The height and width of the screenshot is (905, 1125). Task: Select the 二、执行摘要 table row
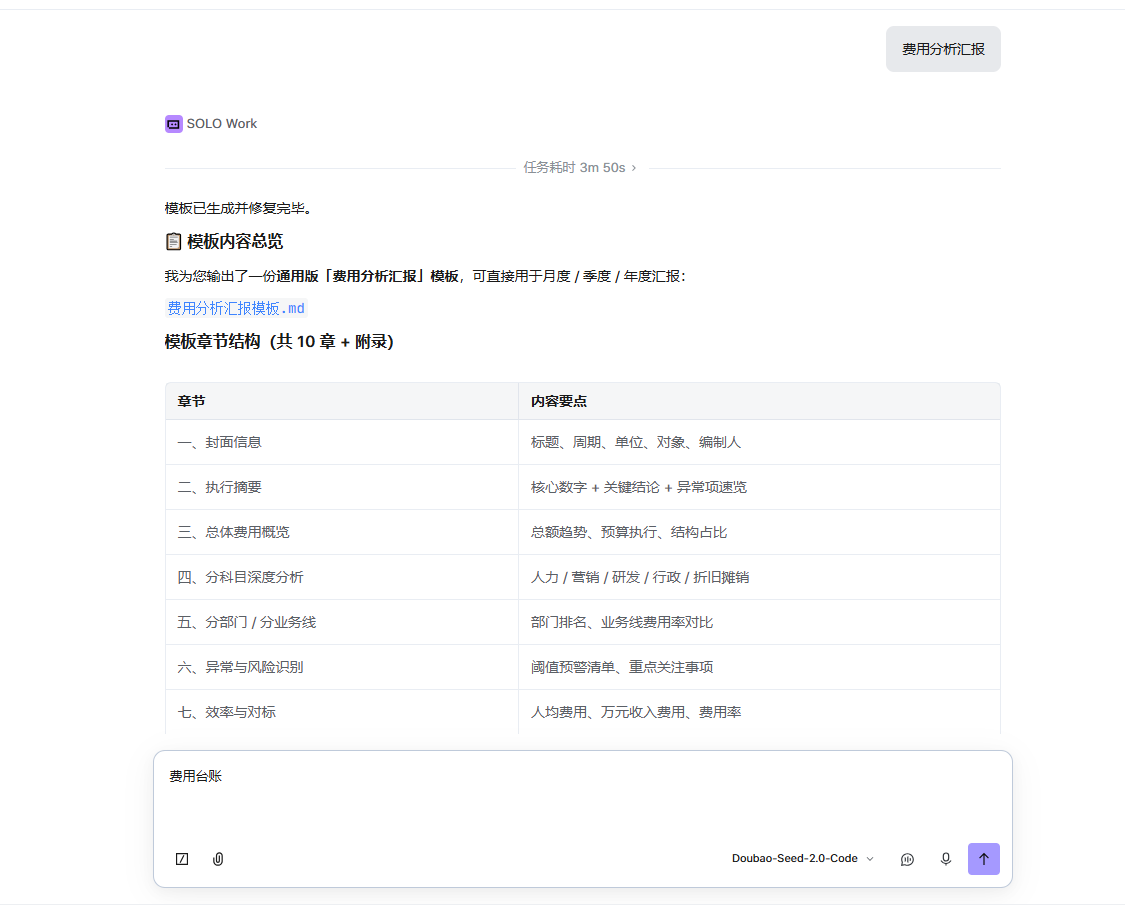(583, 487)
